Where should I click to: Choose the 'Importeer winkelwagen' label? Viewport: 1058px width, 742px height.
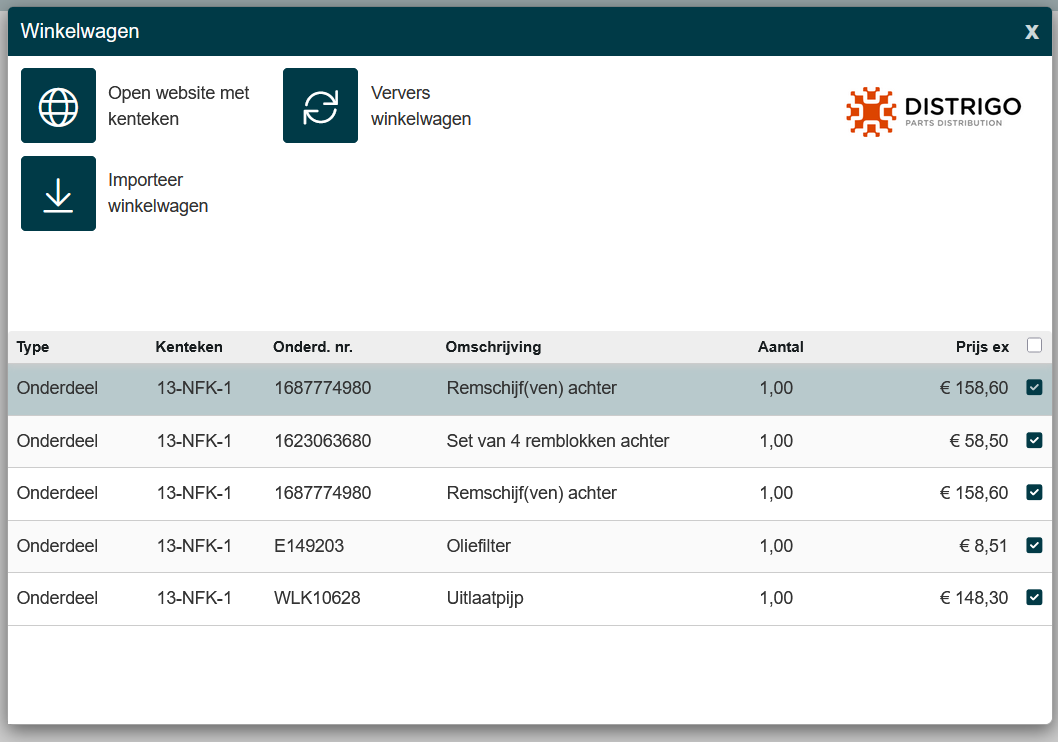pyautogui.click(x=158, y=193)
